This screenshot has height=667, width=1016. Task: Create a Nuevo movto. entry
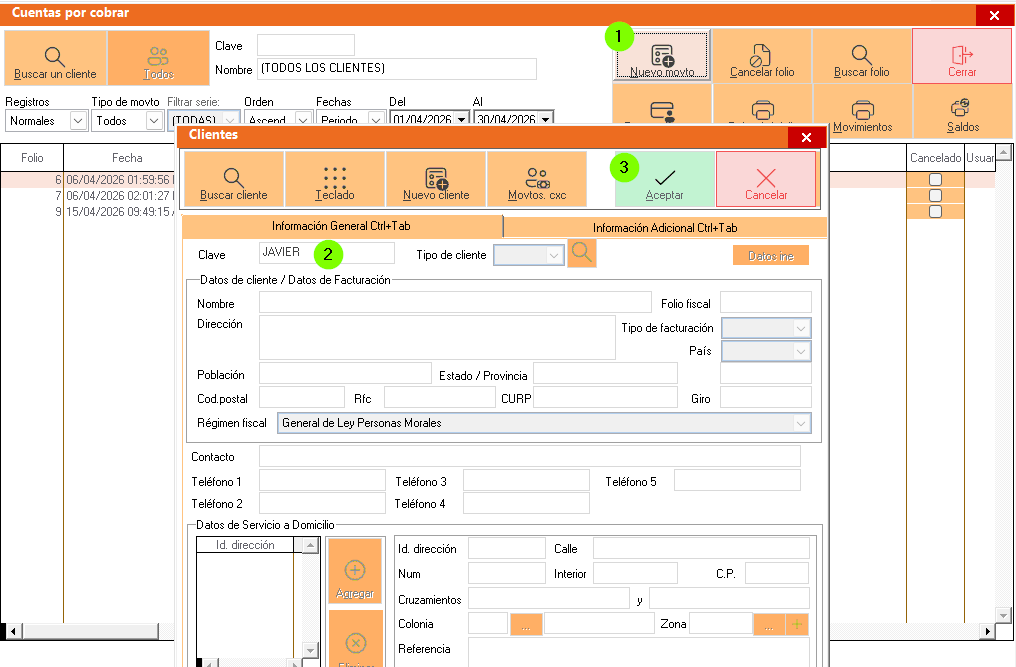(662, 56)
